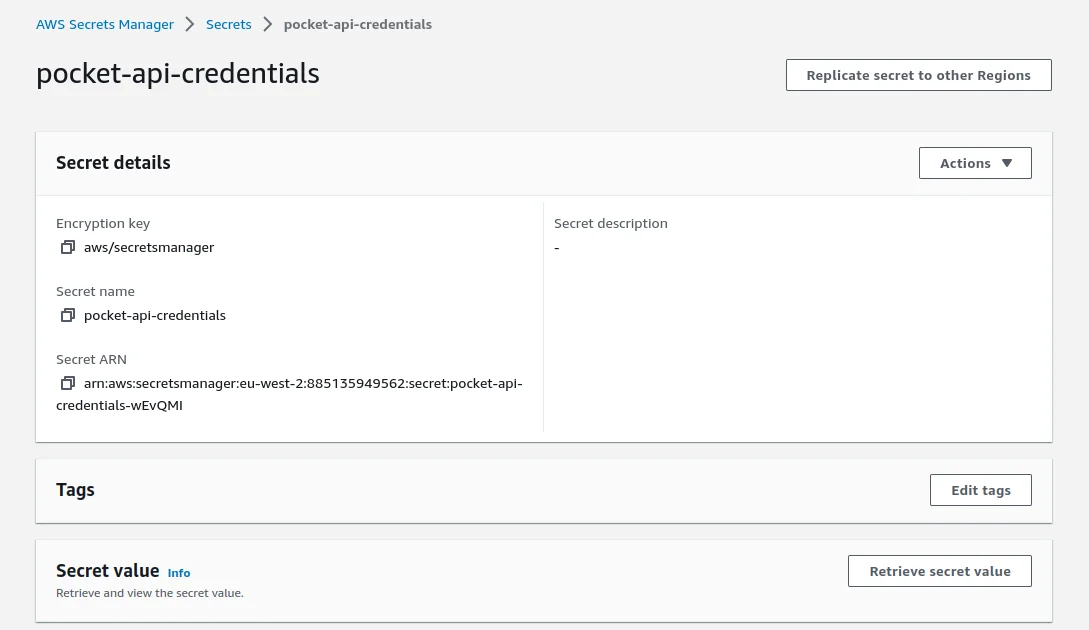Click the Secret value section heading
Image resolution: width=1089 pixels, height=630 pixels.
[x=107, y=570]
